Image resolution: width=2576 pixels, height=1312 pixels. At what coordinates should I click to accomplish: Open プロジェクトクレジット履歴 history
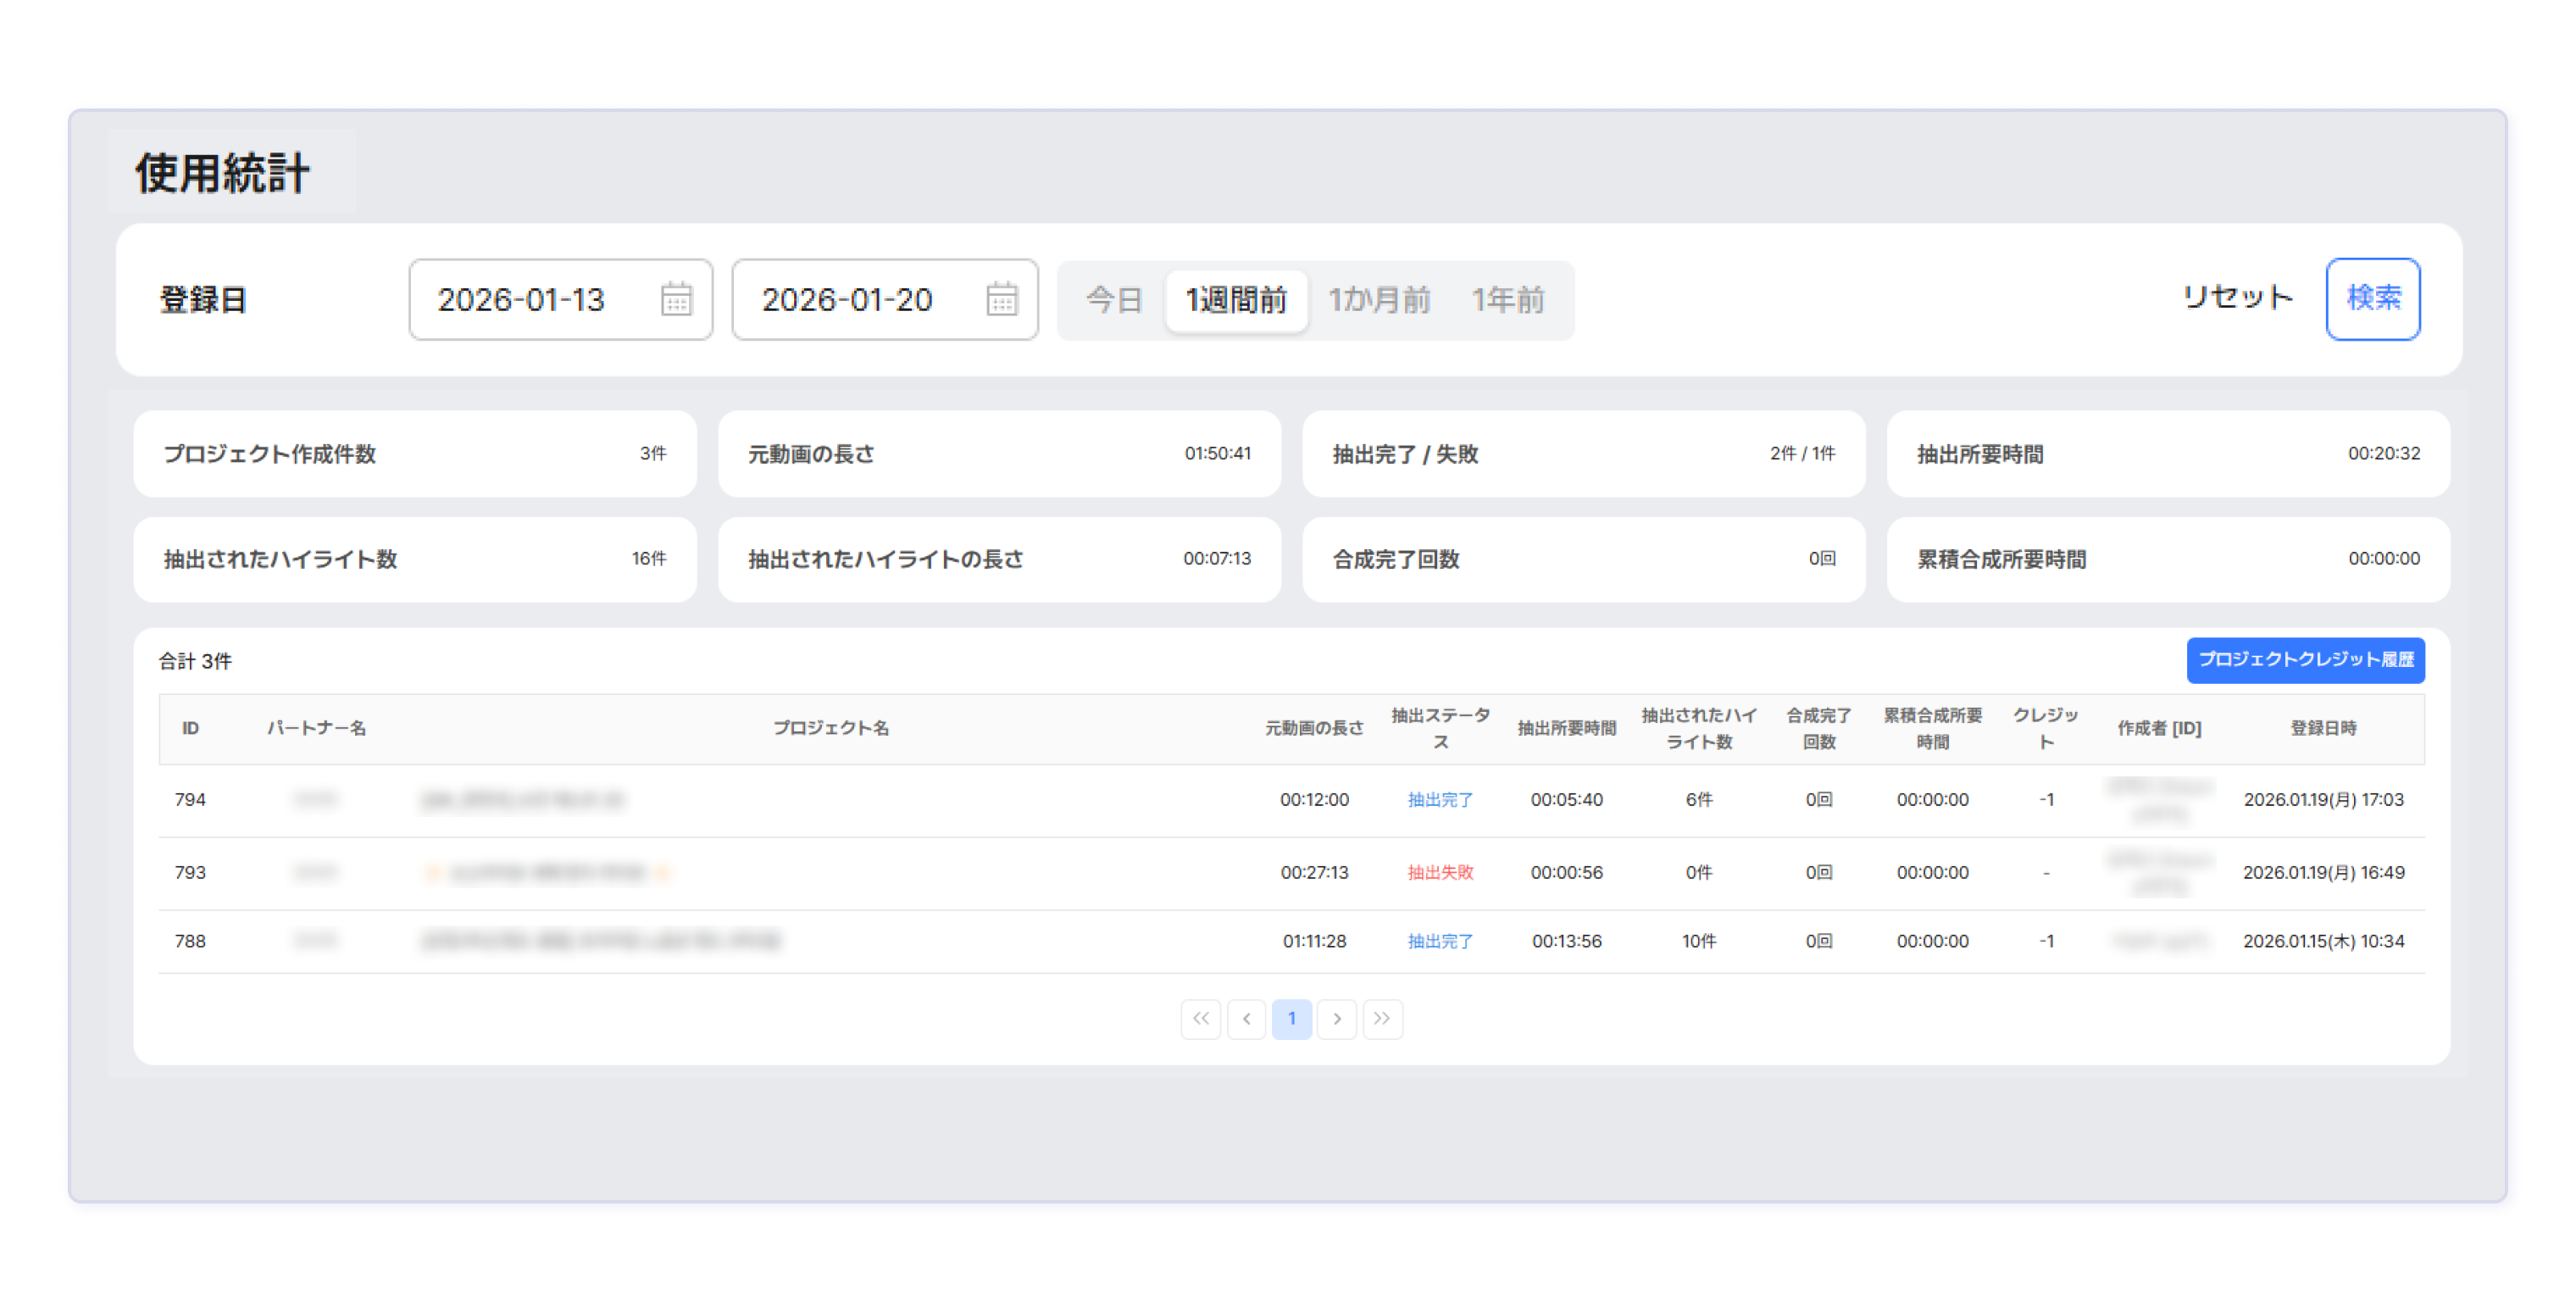[2305, 659]
